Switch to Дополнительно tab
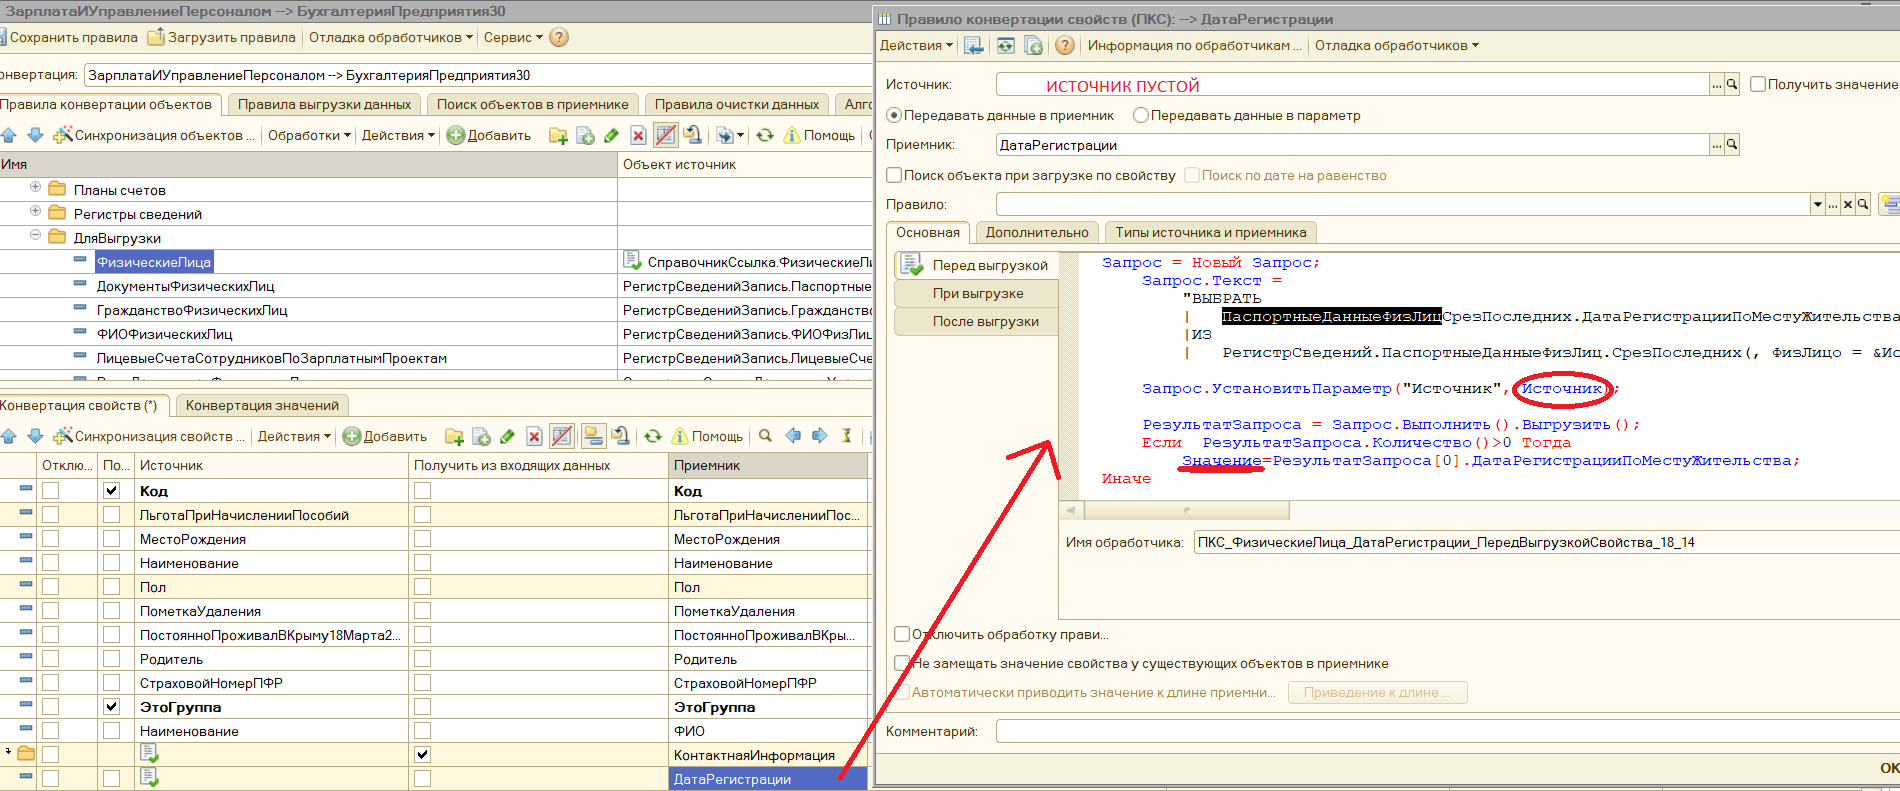Screen dimensions: 1900x791 coord(1037,232)
